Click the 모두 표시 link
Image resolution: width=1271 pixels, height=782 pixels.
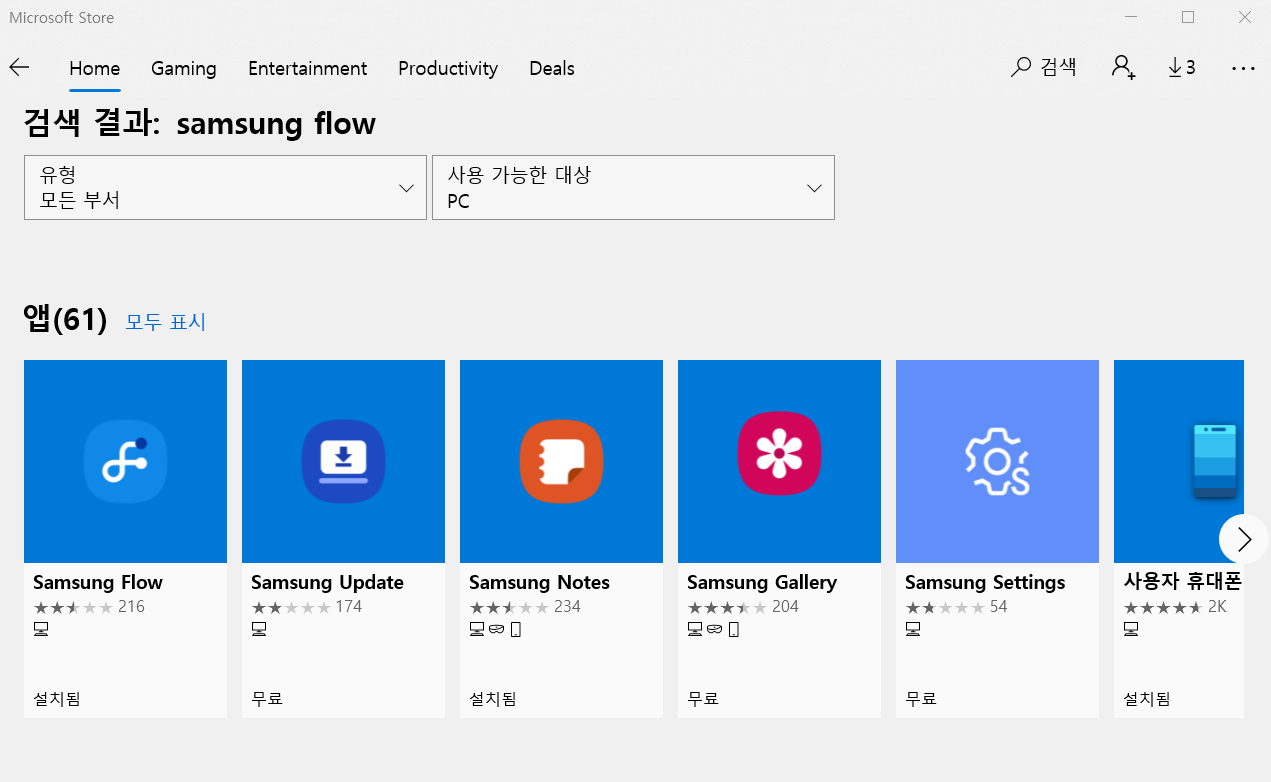click(165, 322)
